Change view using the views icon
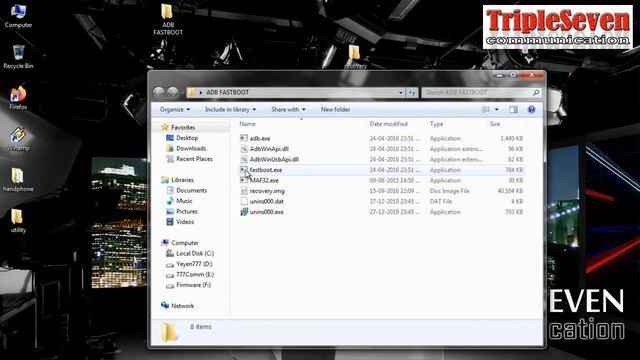 click(x=486, y=109)
